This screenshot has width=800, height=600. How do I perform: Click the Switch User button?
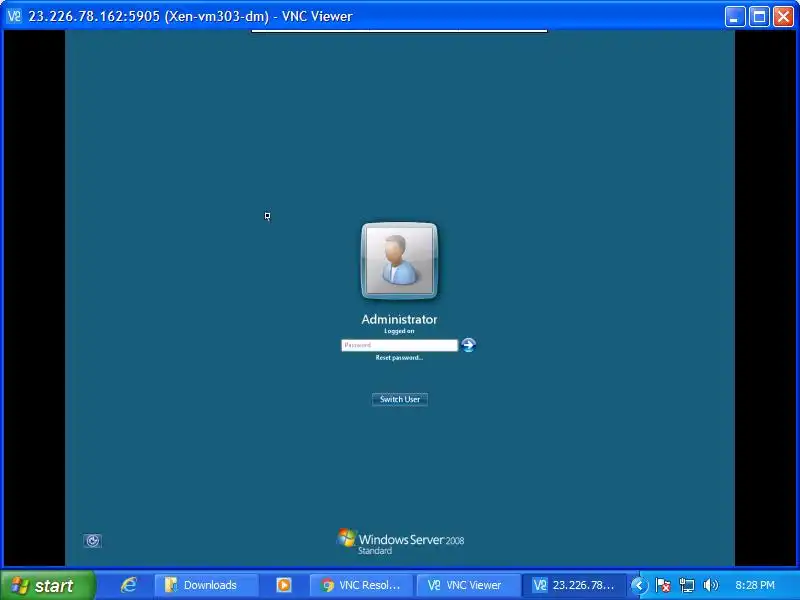tap(400, 399)
